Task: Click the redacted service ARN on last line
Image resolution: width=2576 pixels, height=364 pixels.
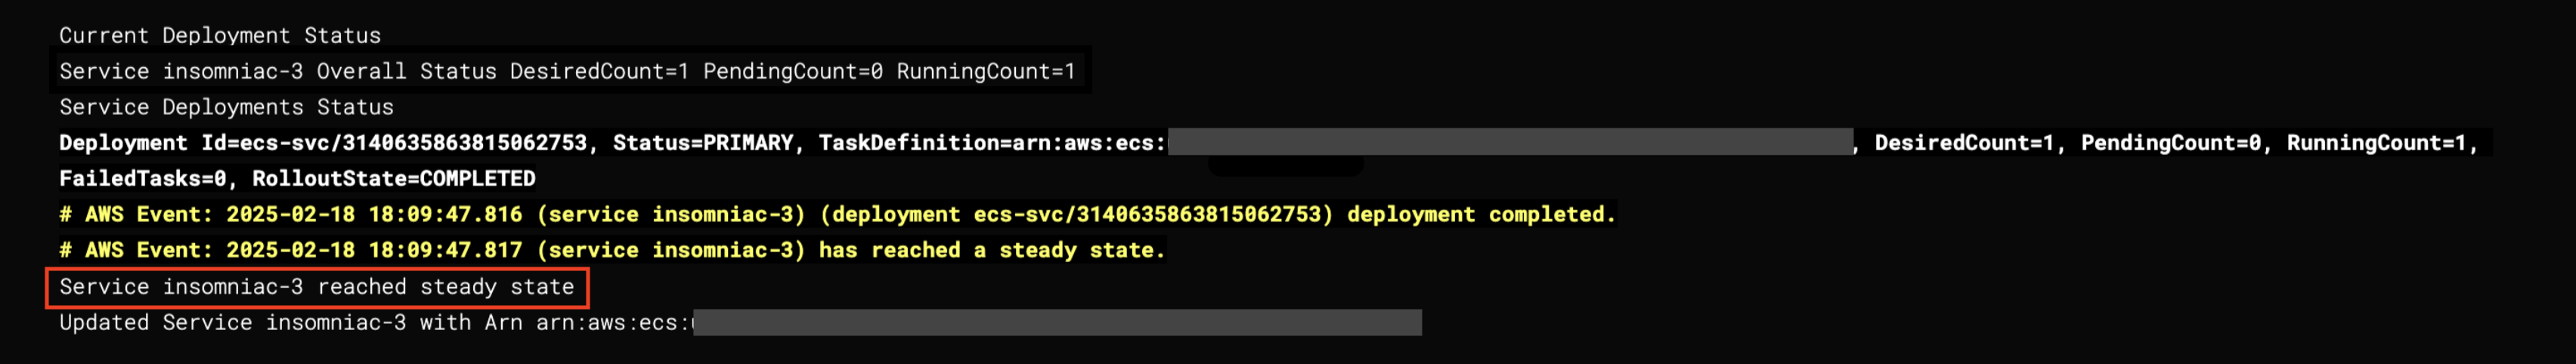Action: point(1057,323)
